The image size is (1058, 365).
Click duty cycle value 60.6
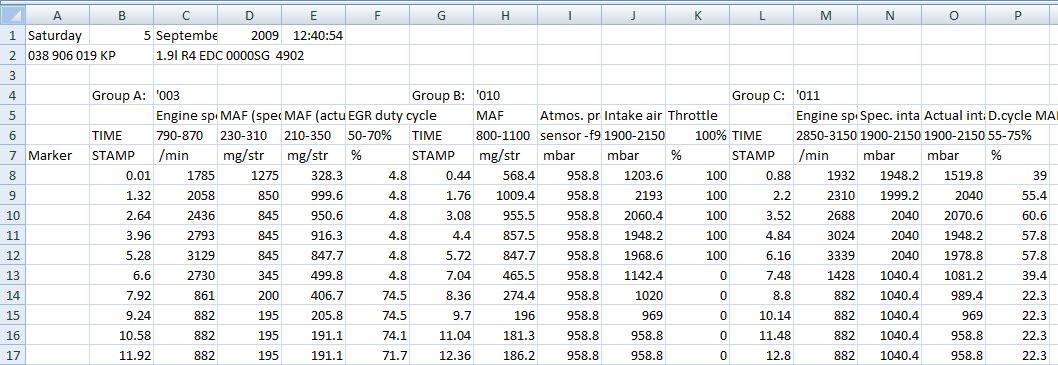click(1018, 216)
